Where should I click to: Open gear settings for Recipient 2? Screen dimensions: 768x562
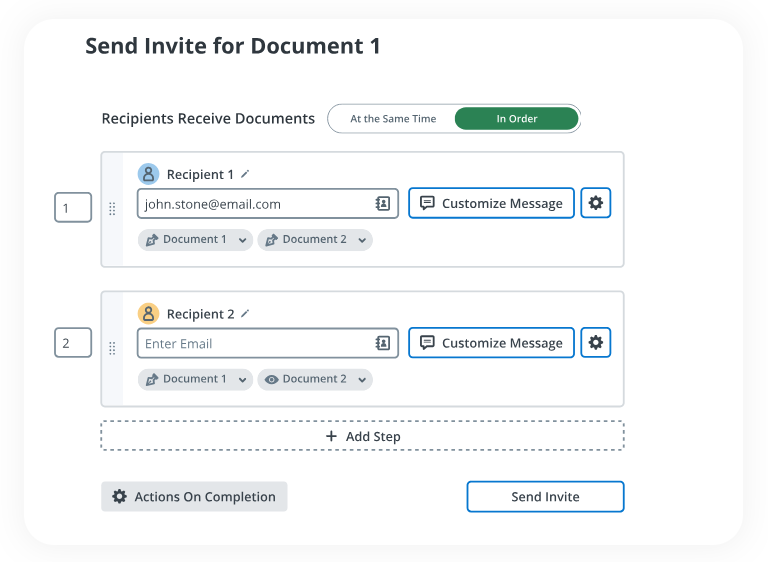(x=596, y=343)
